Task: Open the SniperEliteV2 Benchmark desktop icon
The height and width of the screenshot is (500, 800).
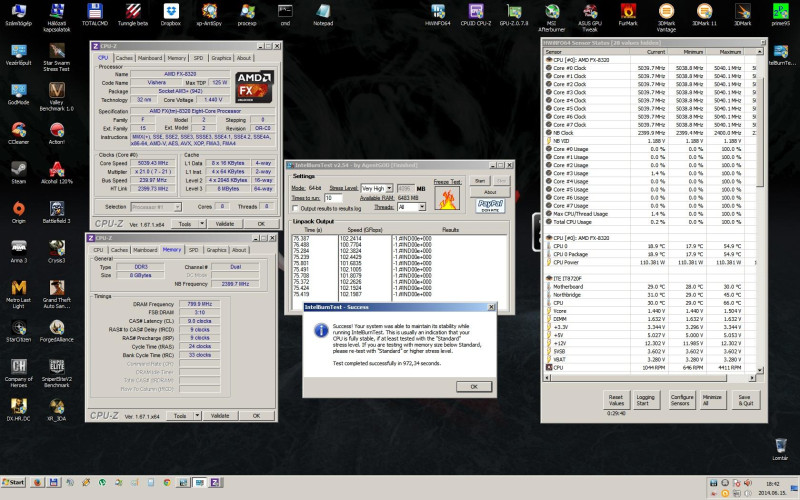Action: pos(57,373)
